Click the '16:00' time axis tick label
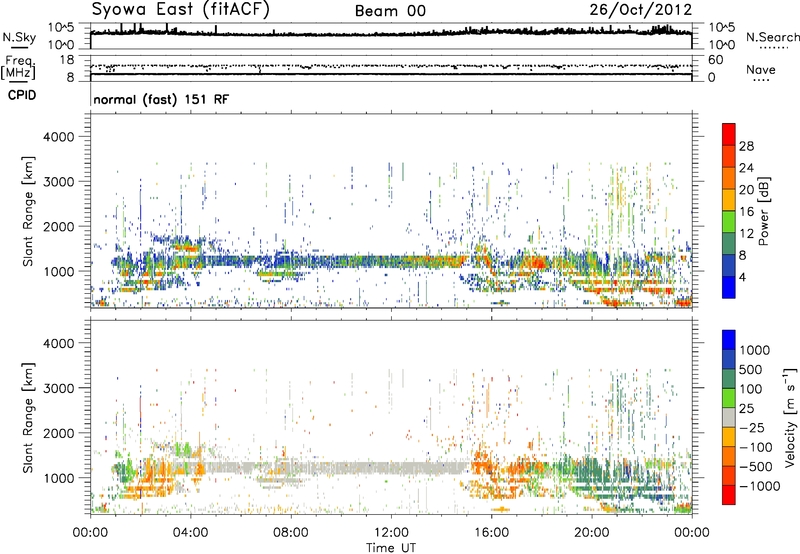800x554 pixels. click(x=491, y=533)
